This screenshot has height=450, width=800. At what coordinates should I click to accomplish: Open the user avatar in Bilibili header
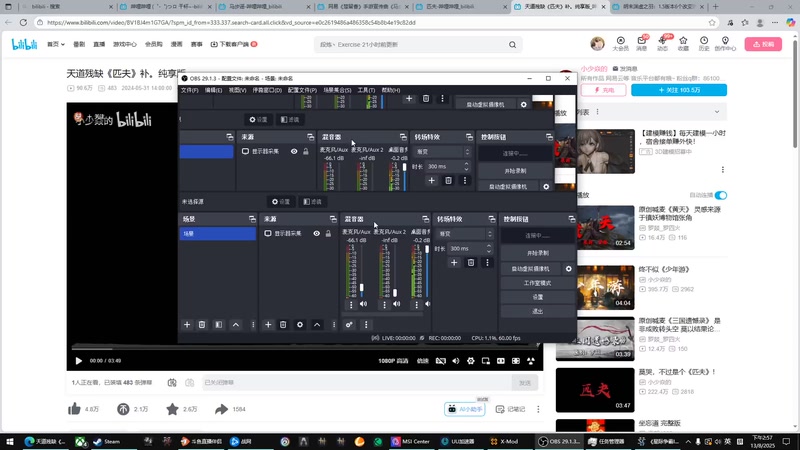[597, 44]
